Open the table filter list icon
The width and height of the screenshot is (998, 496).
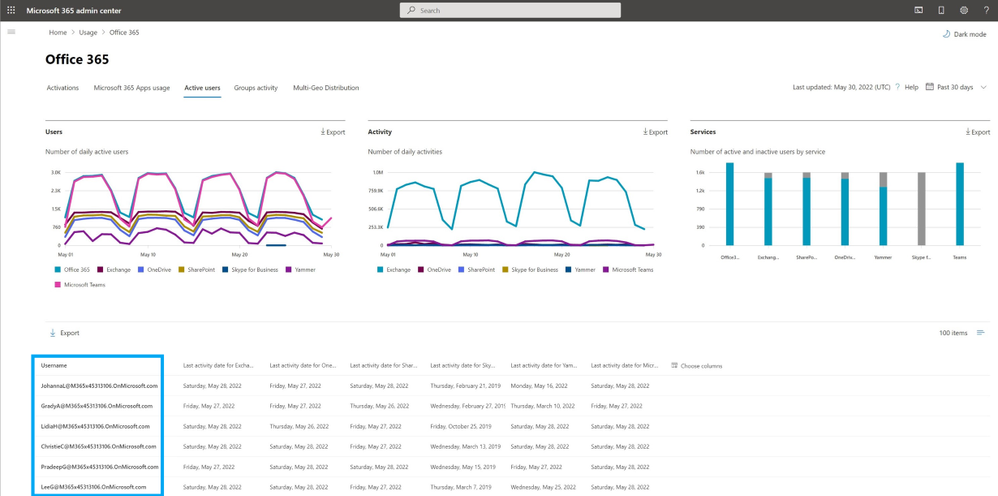coord(980,332)
